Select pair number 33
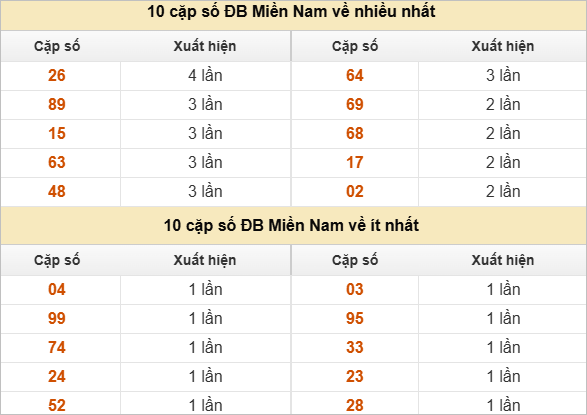The image size is (587, 415). pos(355,348)
